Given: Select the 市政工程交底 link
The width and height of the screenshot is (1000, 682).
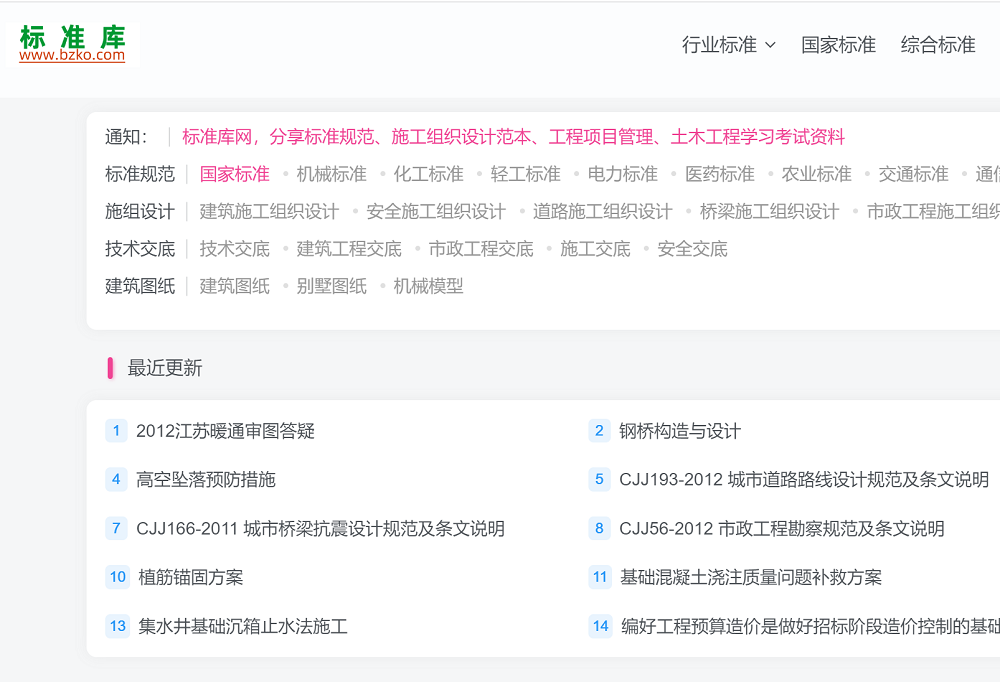Looking at the screenshot, I should (481, 249).
